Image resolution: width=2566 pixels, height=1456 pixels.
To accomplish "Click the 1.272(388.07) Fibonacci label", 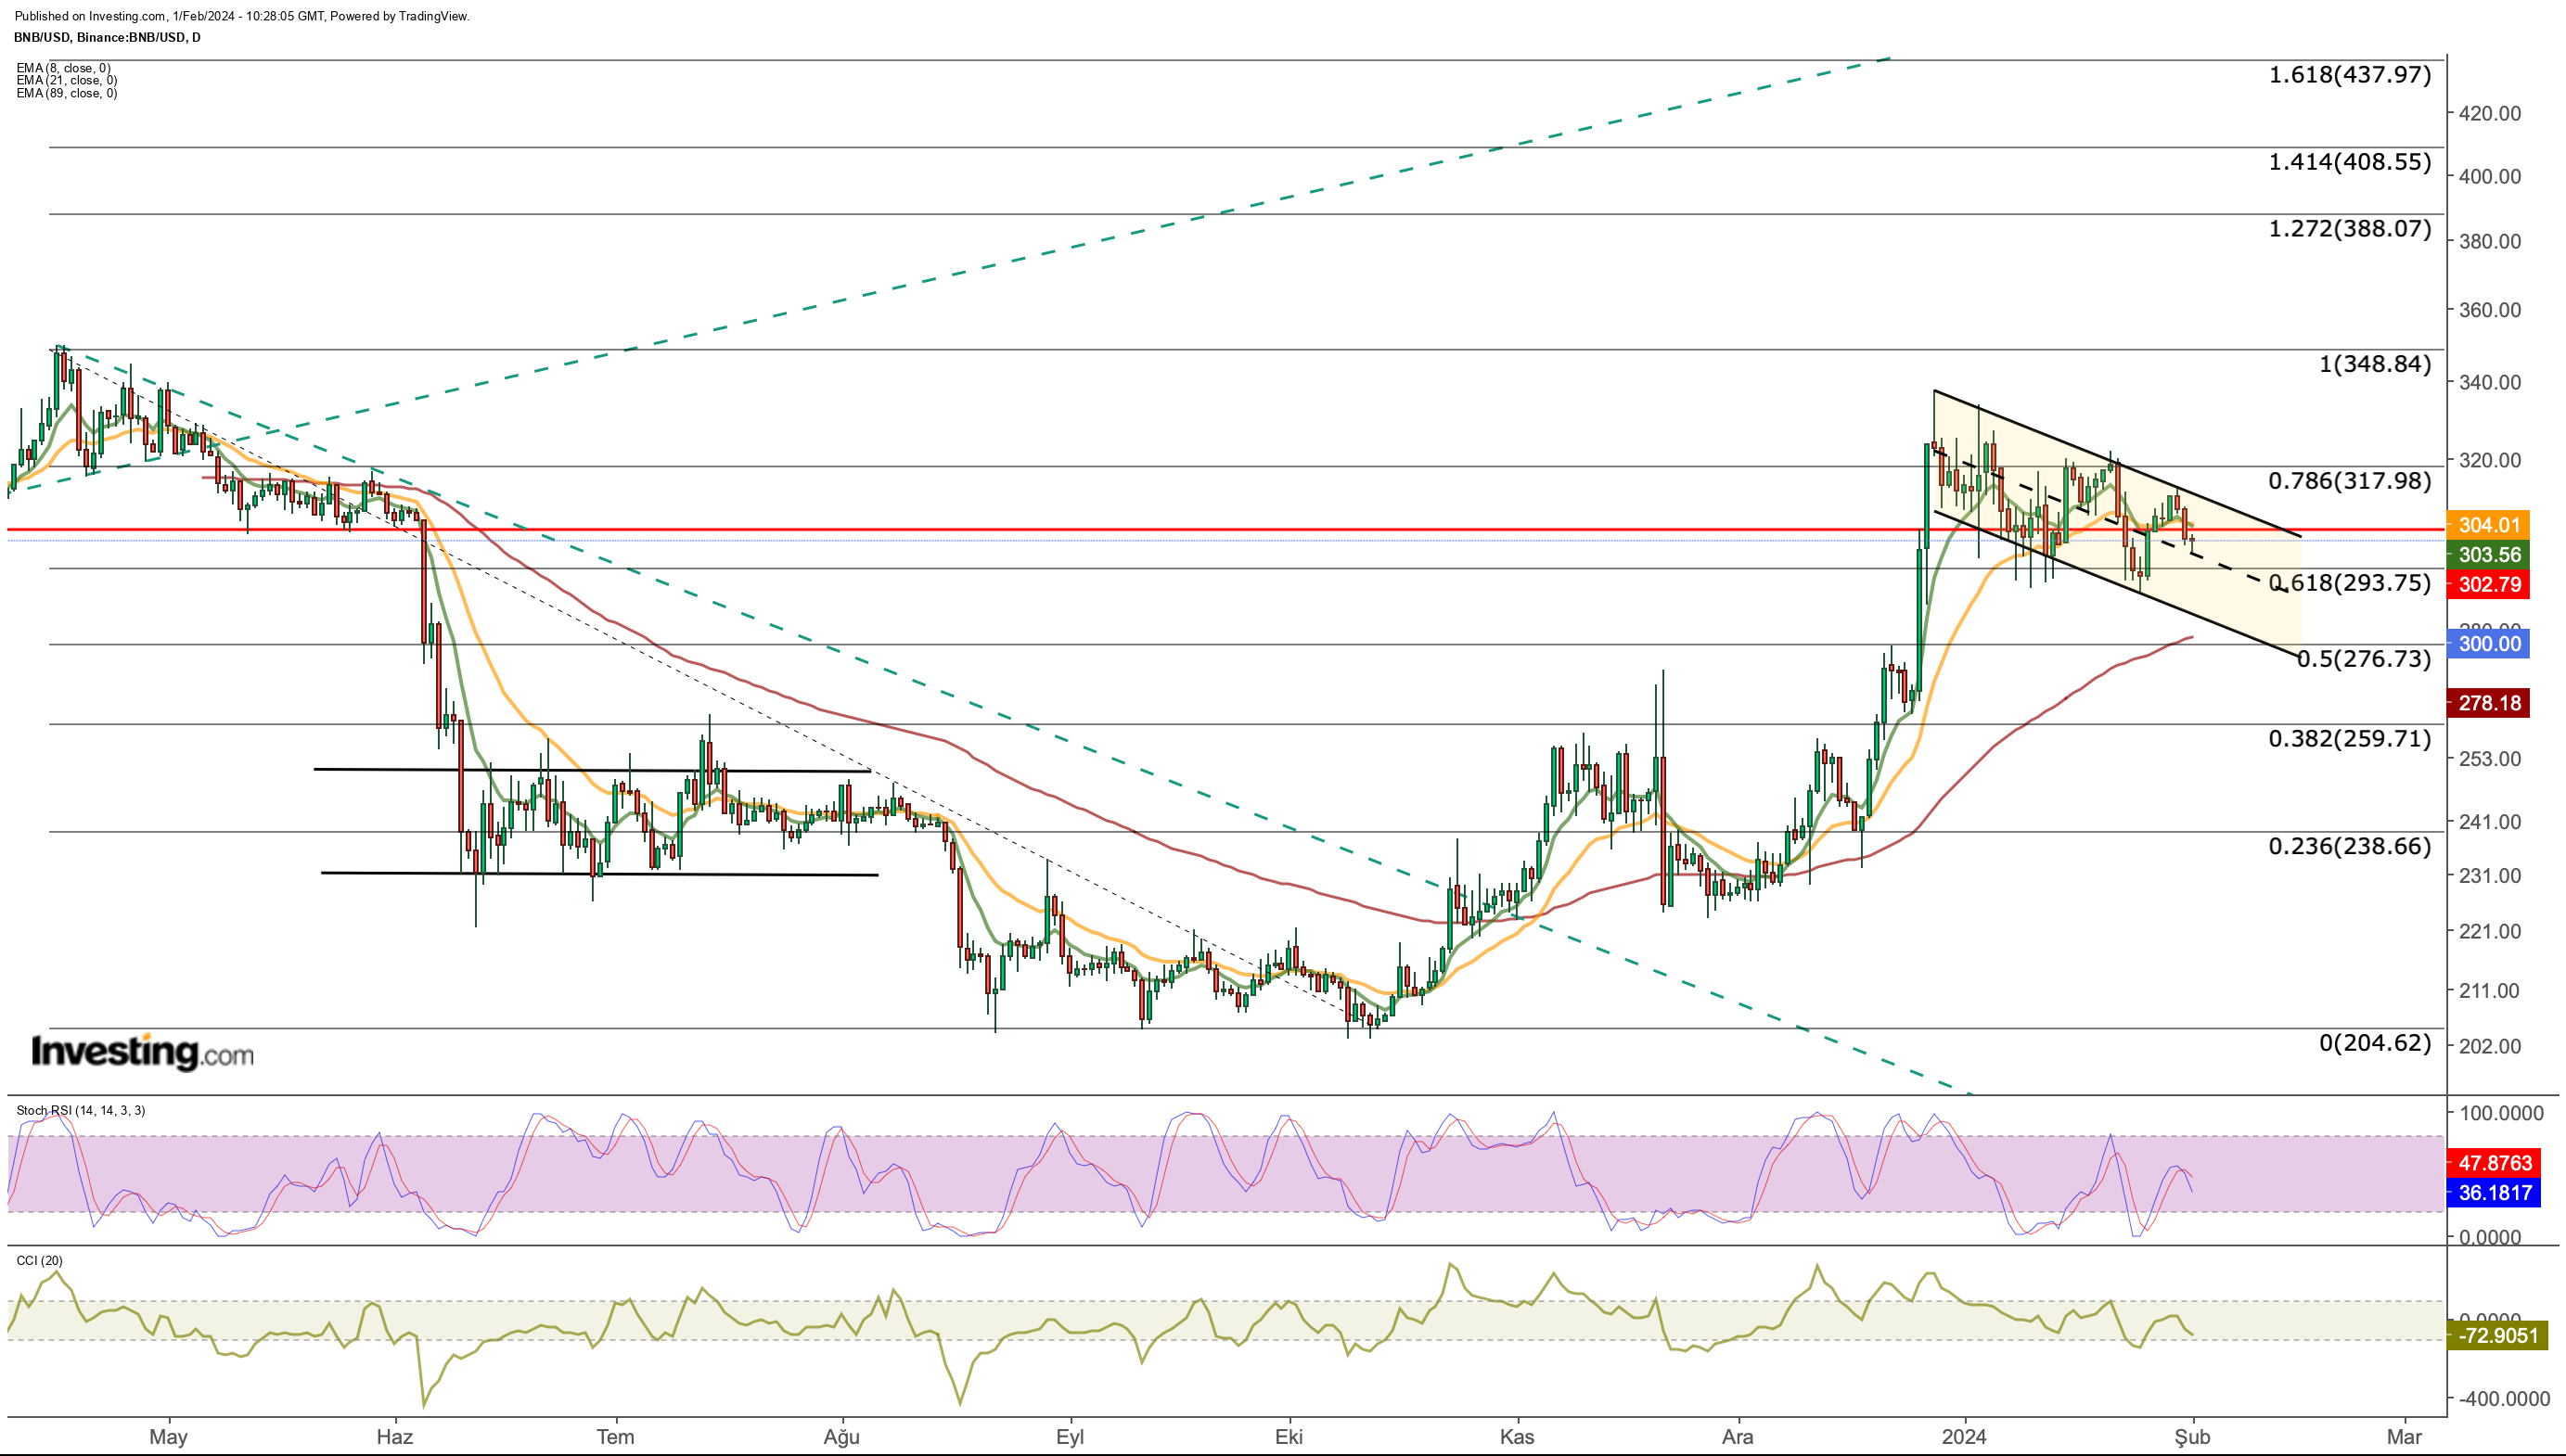I will (x=2349, y=228).
